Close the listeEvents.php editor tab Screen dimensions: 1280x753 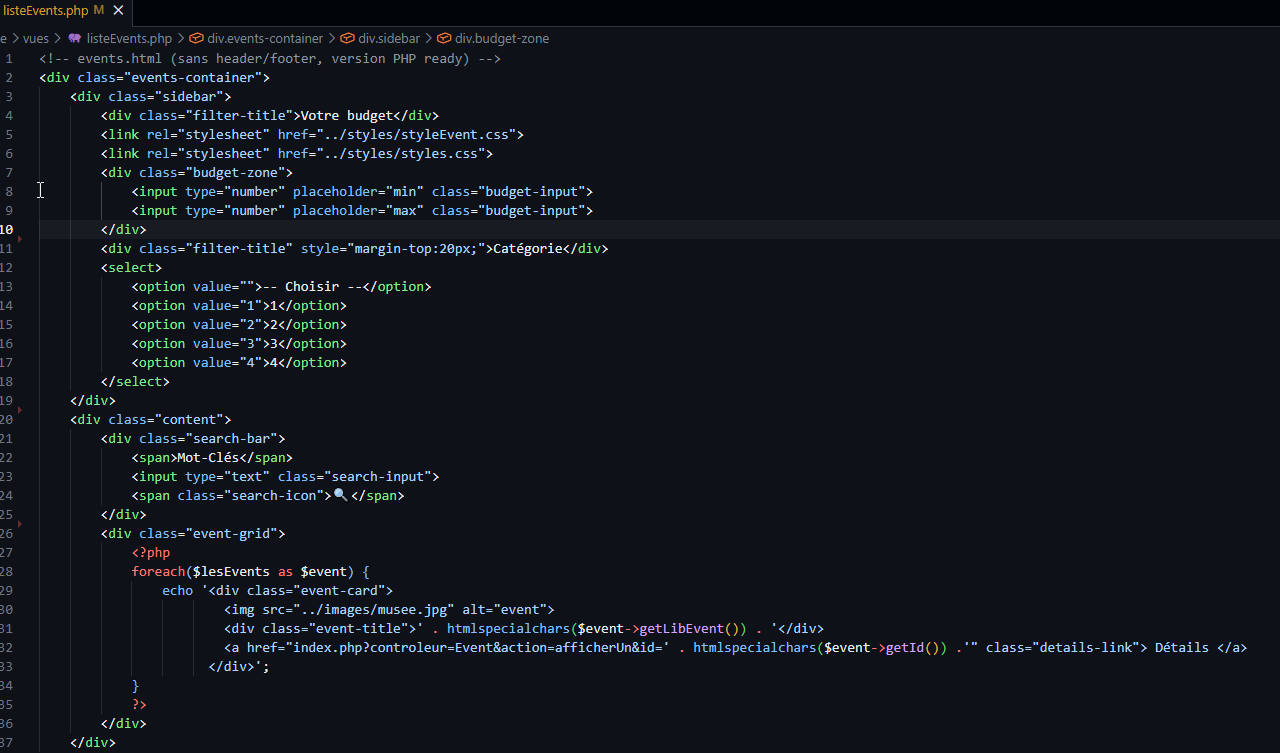pyautogui.click(x=119, y=11)
